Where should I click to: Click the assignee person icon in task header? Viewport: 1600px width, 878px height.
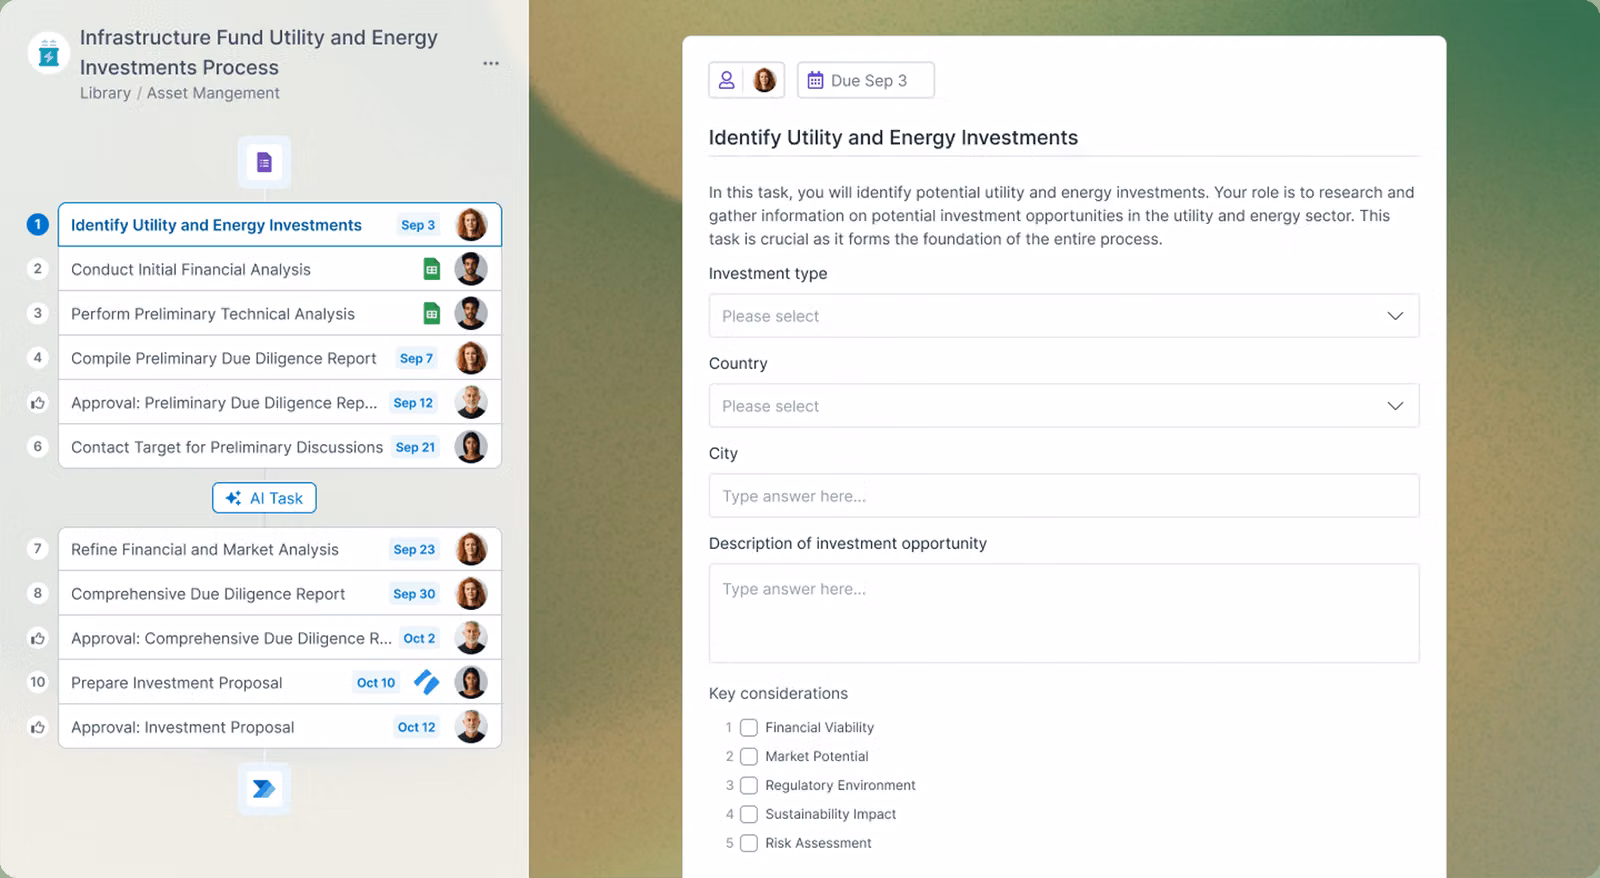pos(727,80)
